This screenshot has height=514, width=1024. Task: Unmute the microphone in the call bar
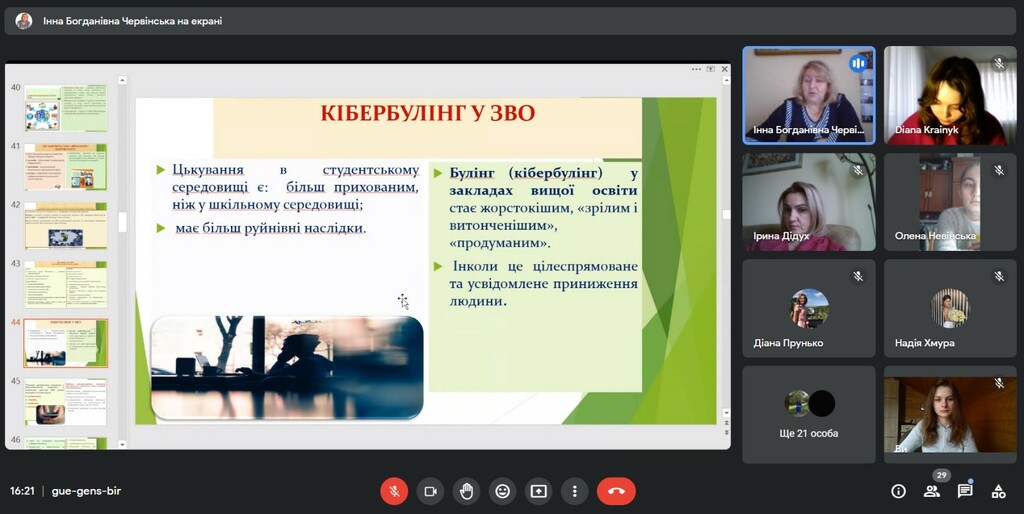tap(394, 491)
